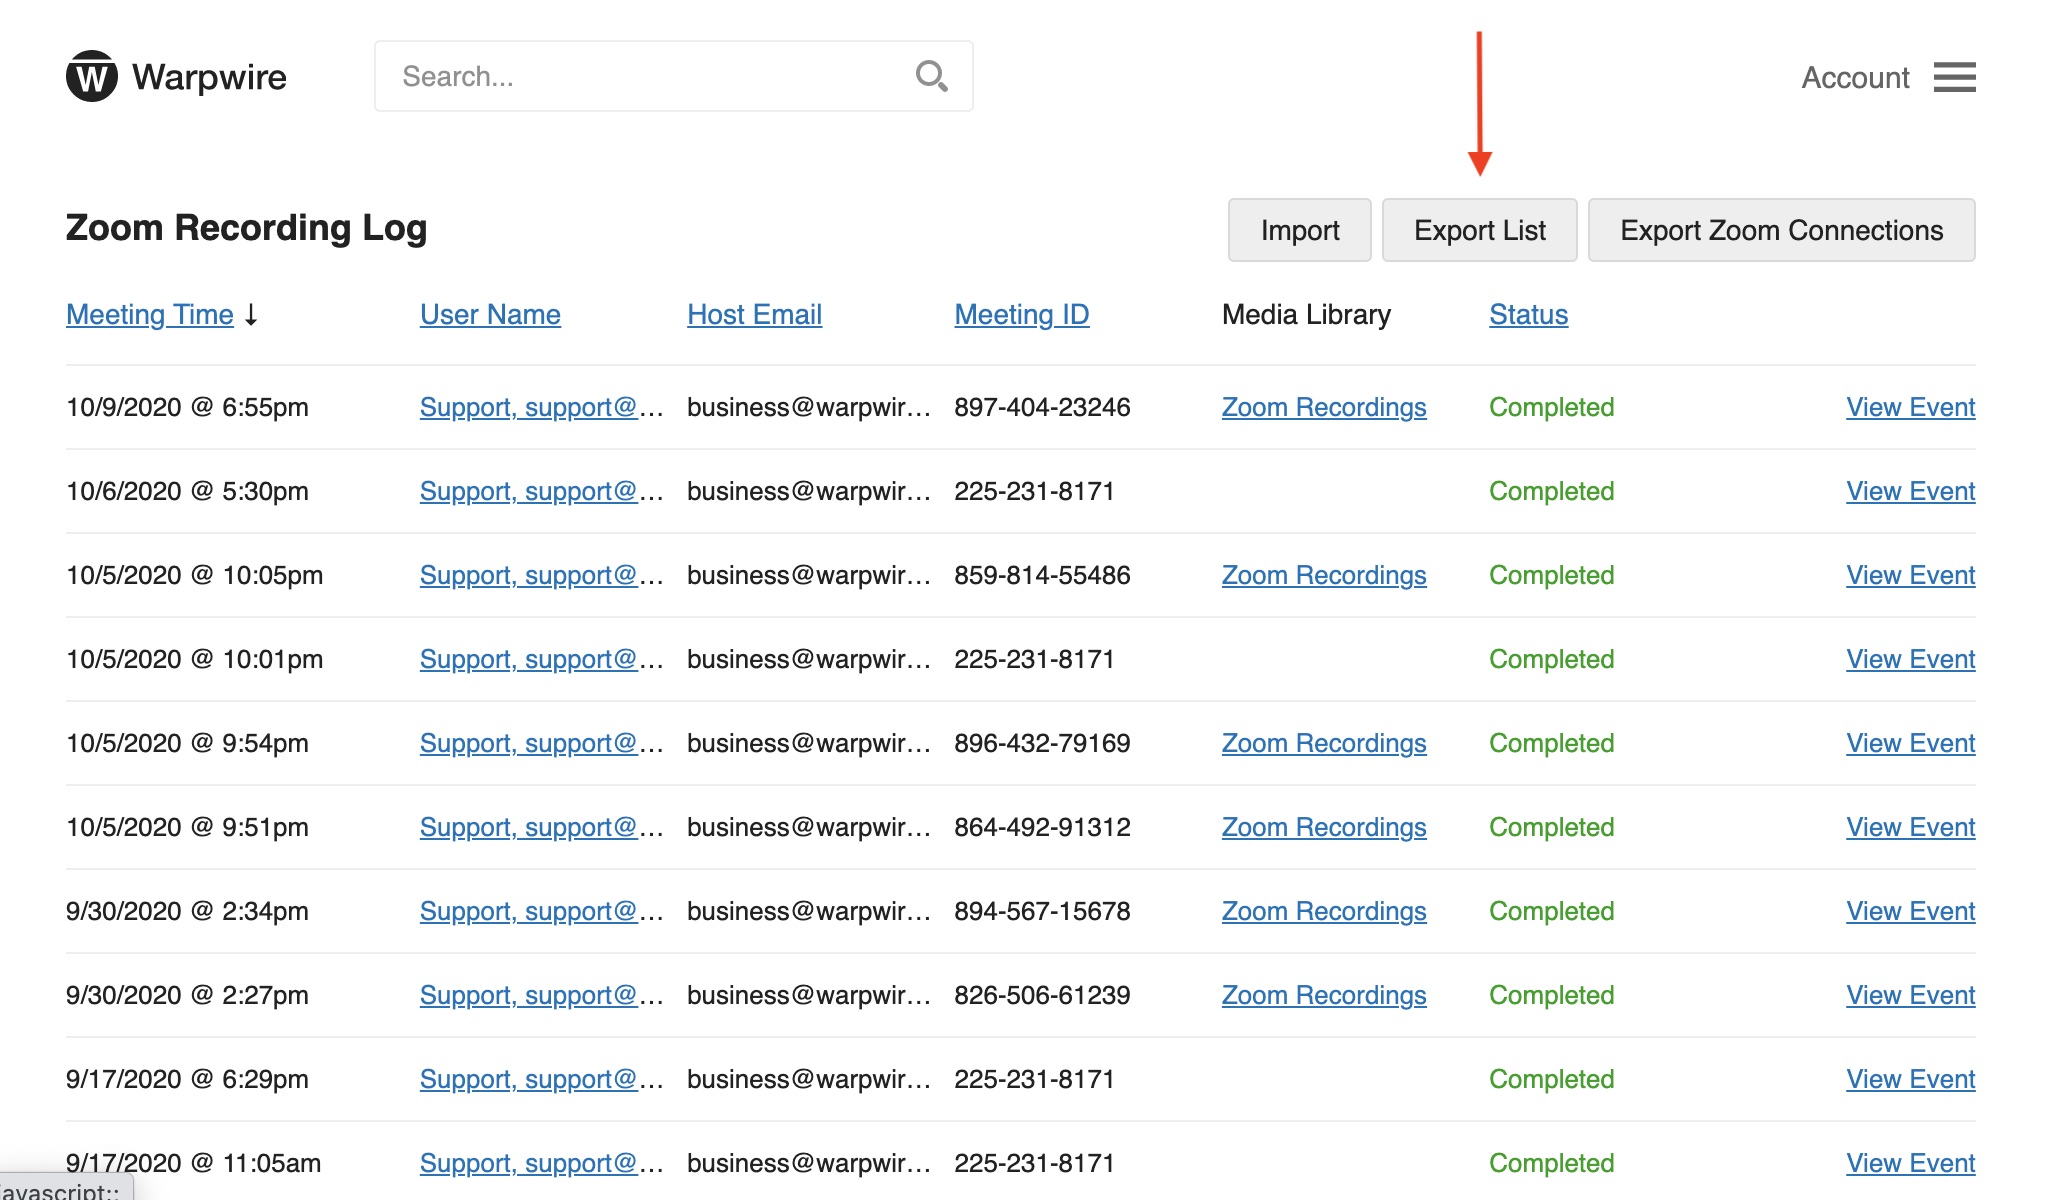
Task: Click the Warpwire logo icon
Action: pyautogui.click(x=93, y=75)
